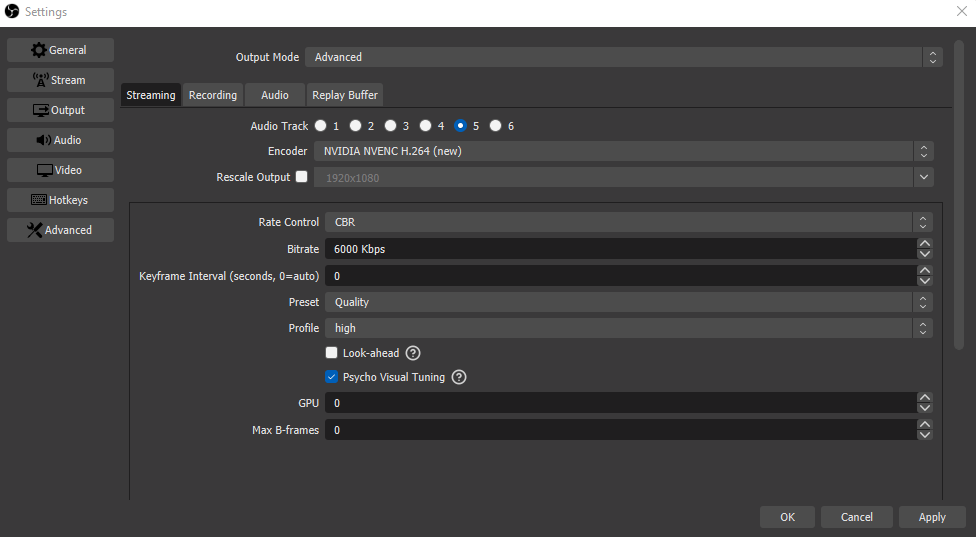Click the Bitrate input field
Viewport: 976px width, 537px height.
coord(620,249)
